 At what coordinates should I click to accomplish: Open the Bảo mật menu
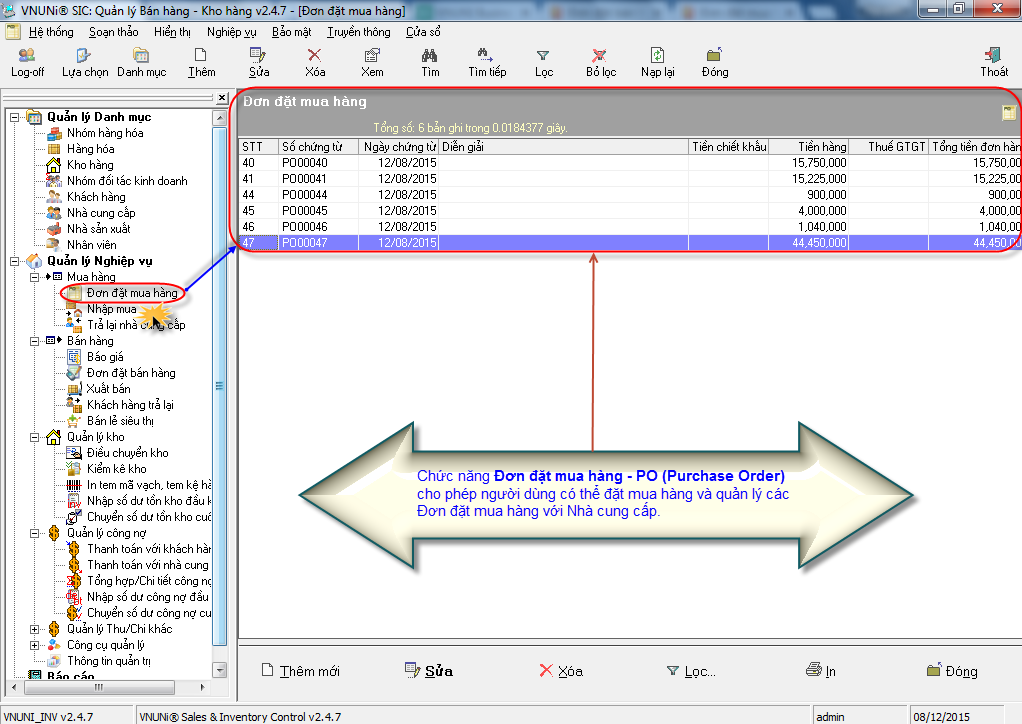coord(291,32)
